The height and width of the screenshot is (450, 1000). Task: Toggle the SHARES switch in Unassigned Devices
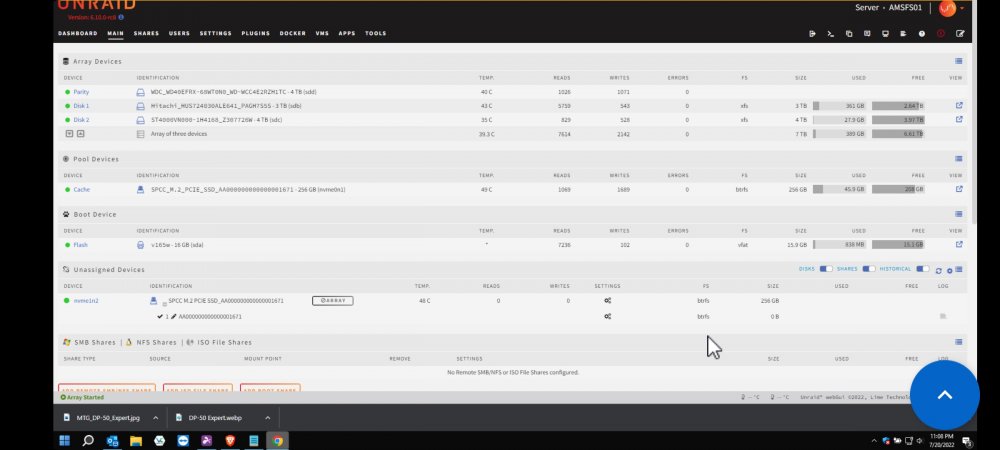869,269
